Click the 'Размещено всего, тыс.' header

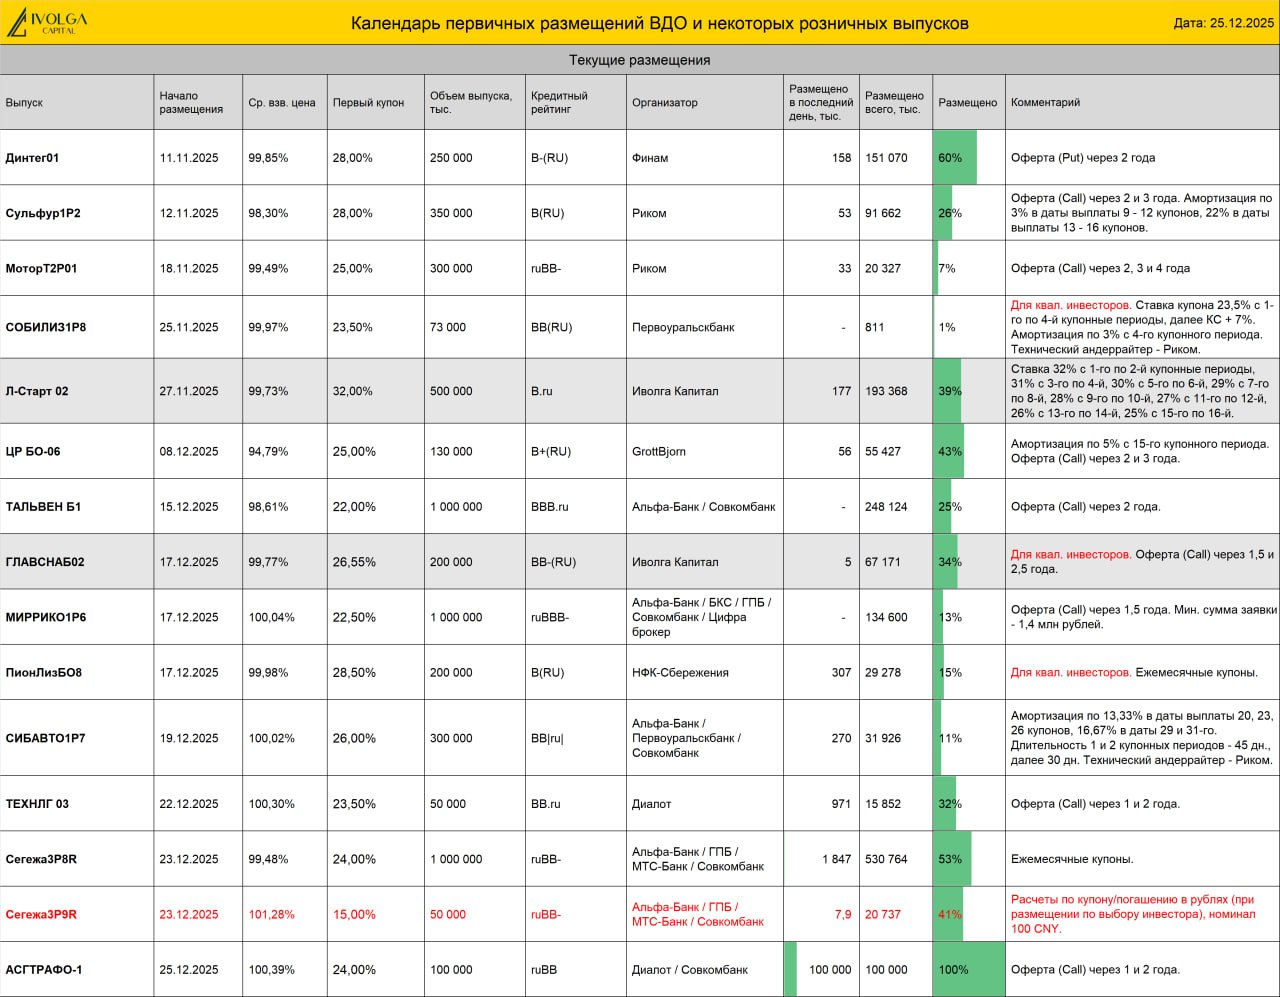tap(894, 102)
